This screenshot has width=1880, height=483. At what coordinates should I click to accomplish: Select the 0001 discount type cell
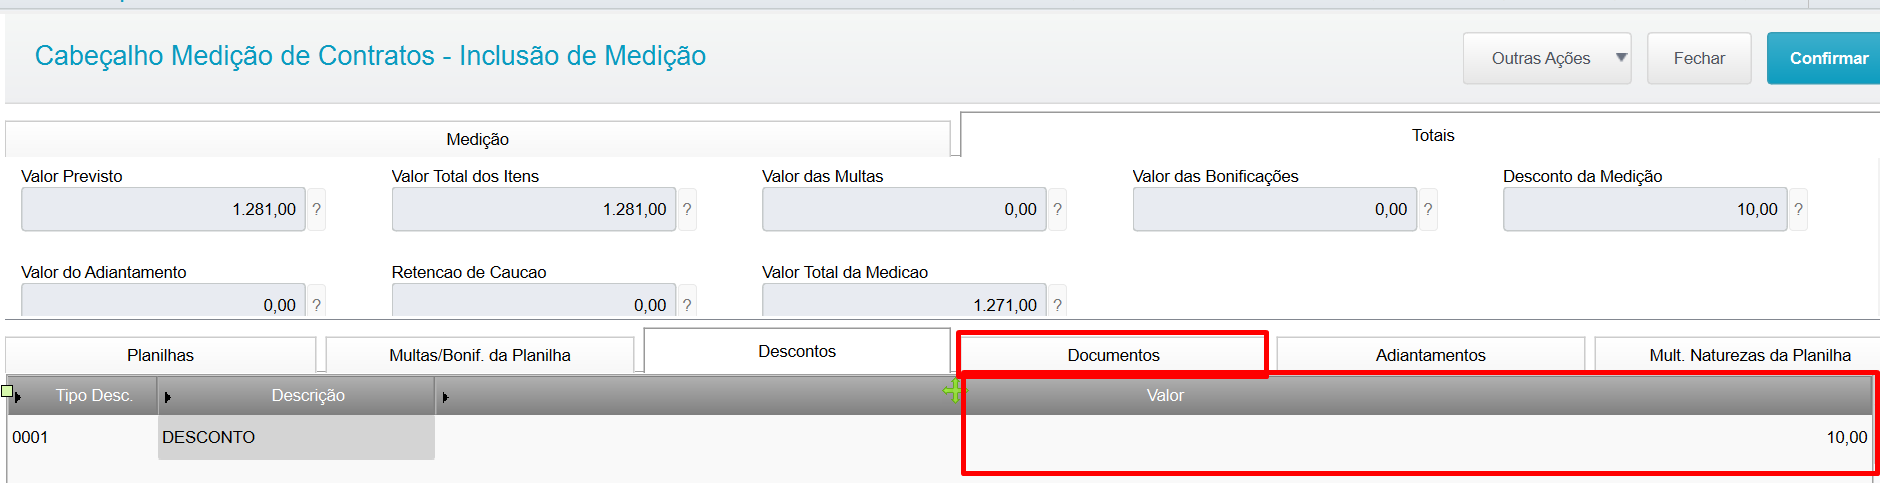tap(82, 437)
